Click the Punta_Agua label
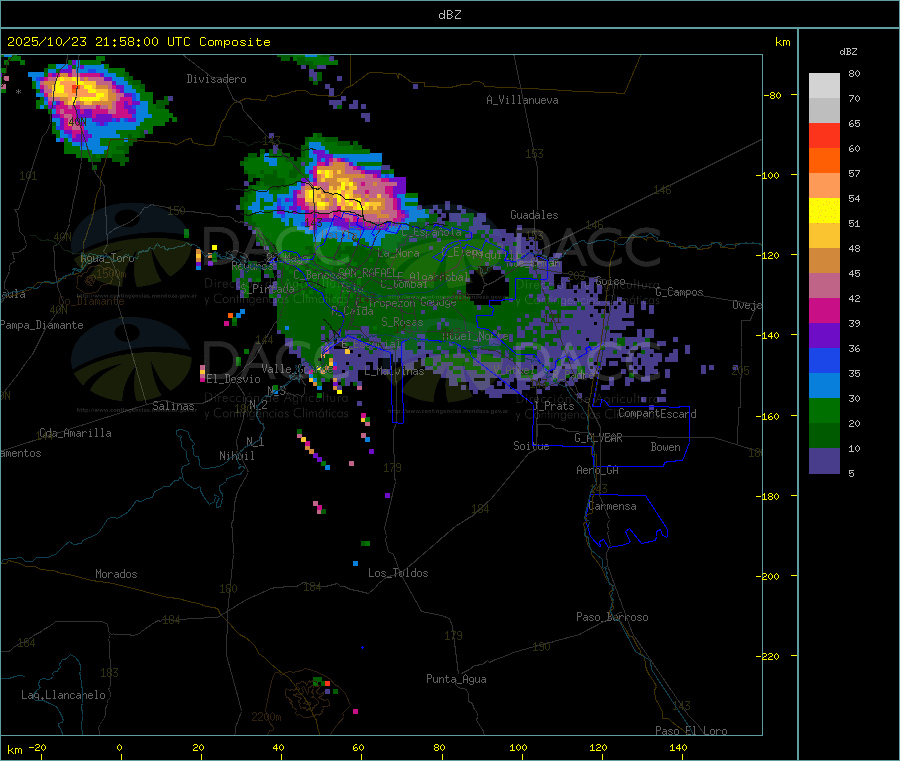 [x=456, y=679]
